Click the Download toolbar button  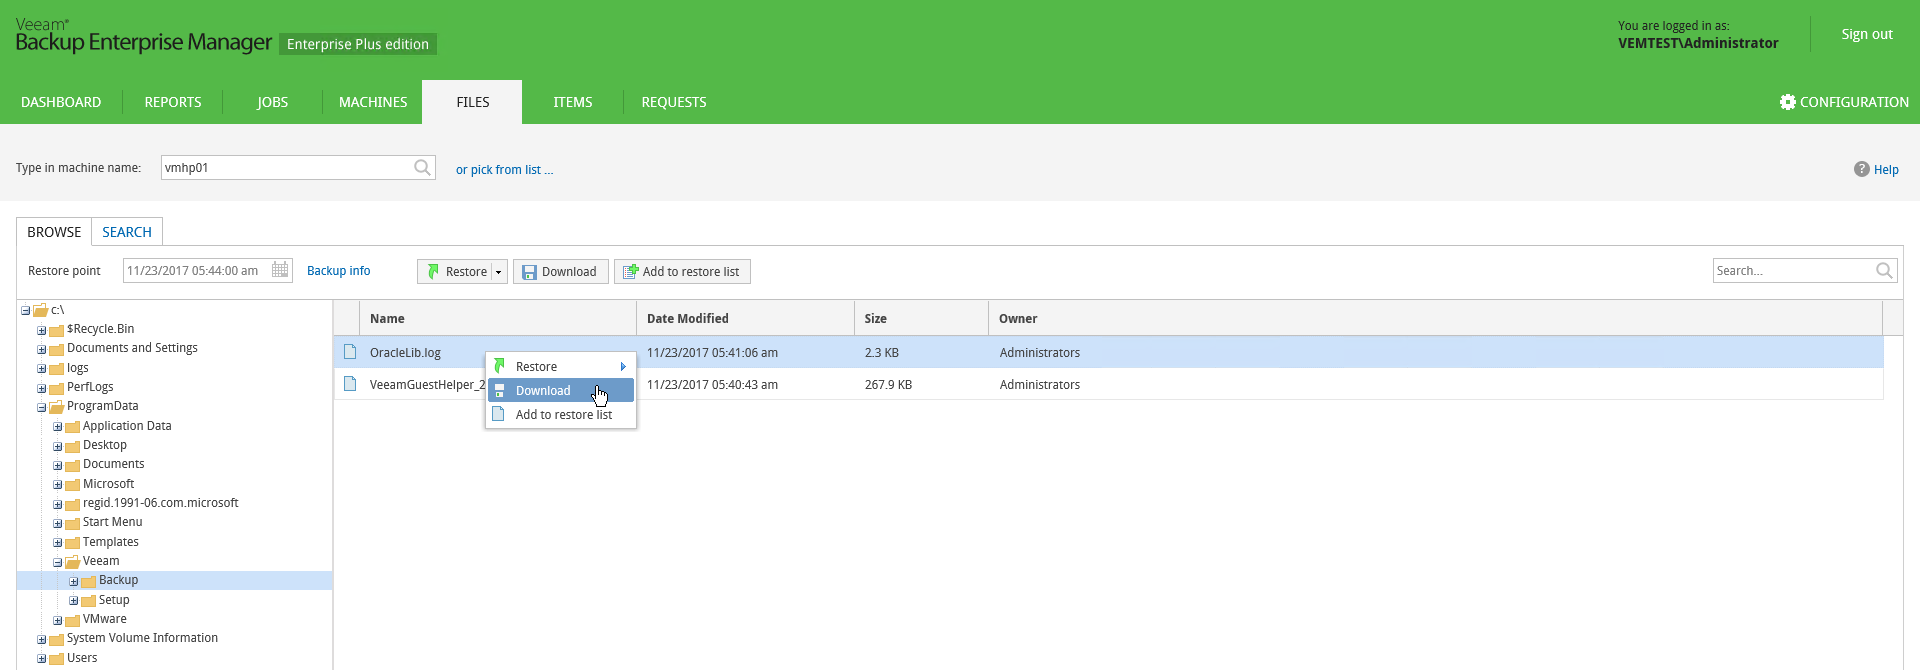560,272
